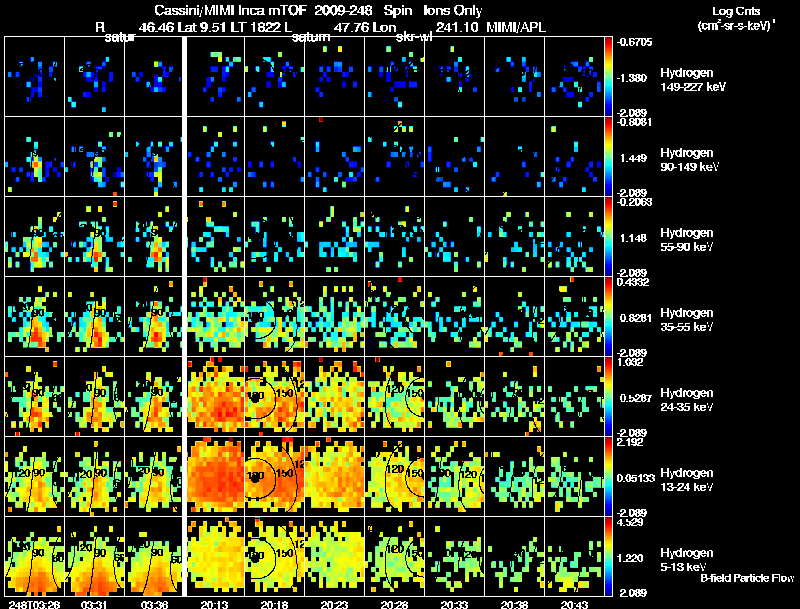The width and height of the screenshot is (800, 609).
Task: Click the 5-13 keV panel at 03:26
Action: [35, 556]
